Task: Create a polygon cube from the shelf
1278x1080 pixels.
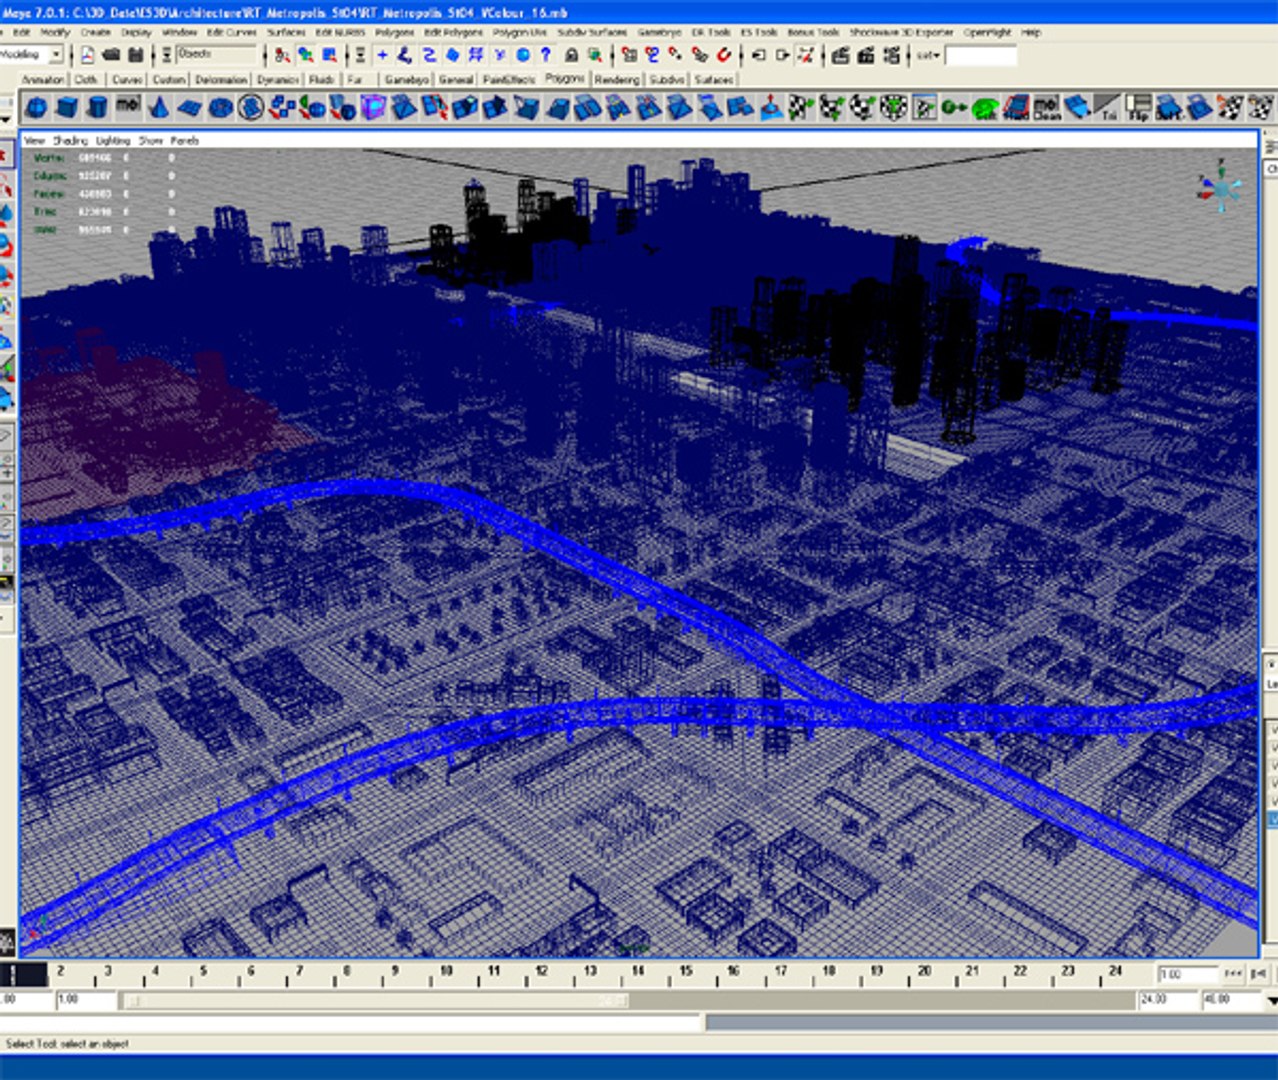Action: (x=67, y=107)
